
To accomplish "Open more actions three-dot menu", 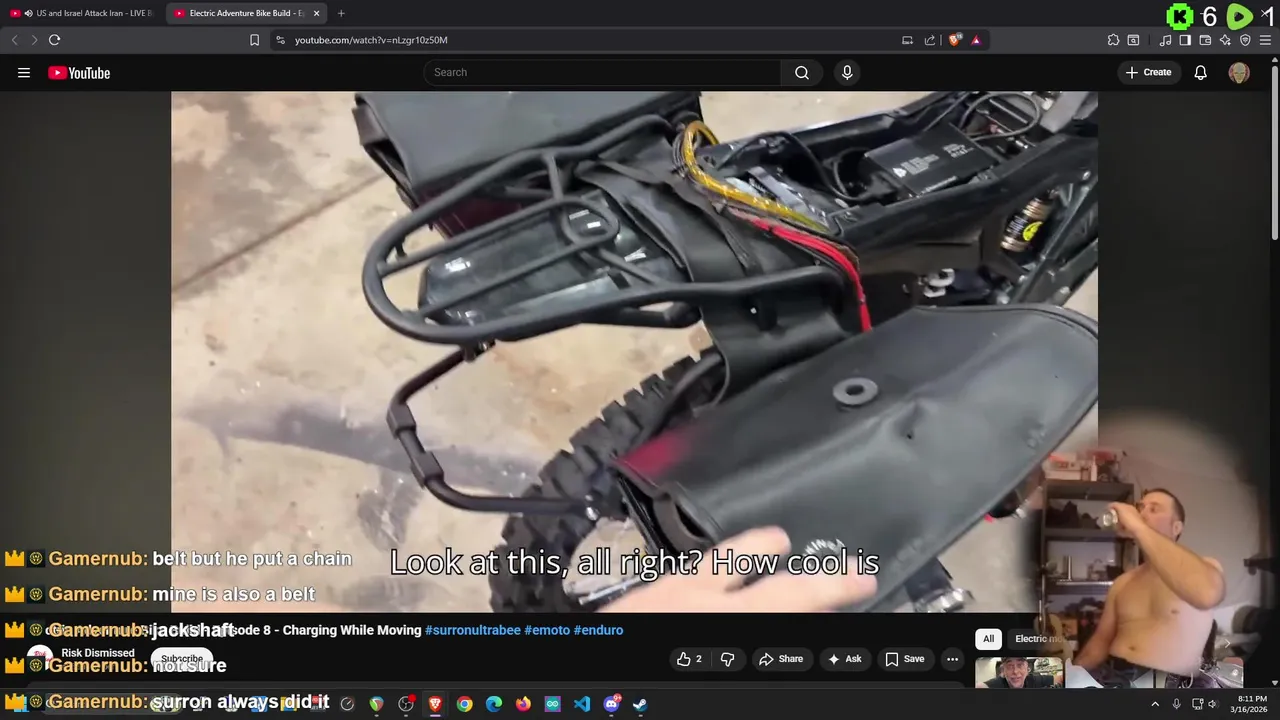I will tap(952, 659).
